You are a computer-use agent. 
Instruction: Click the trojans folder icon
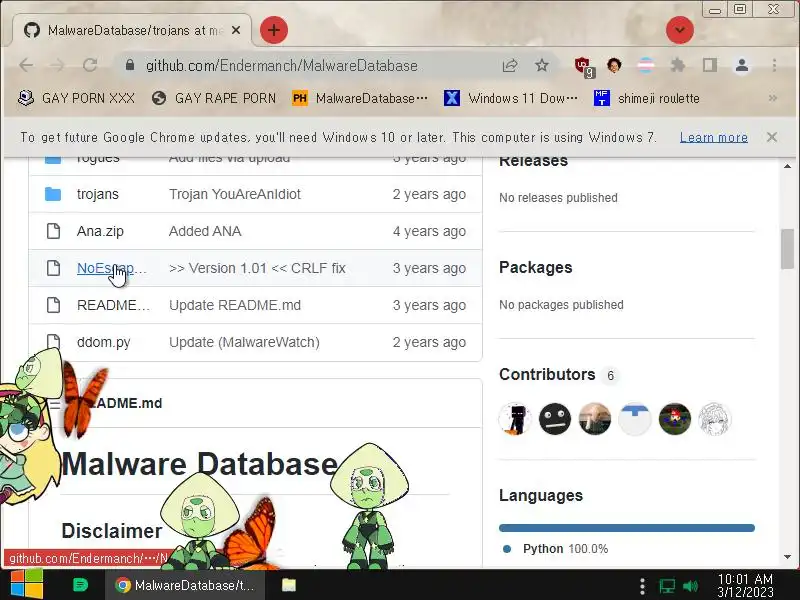53,194
